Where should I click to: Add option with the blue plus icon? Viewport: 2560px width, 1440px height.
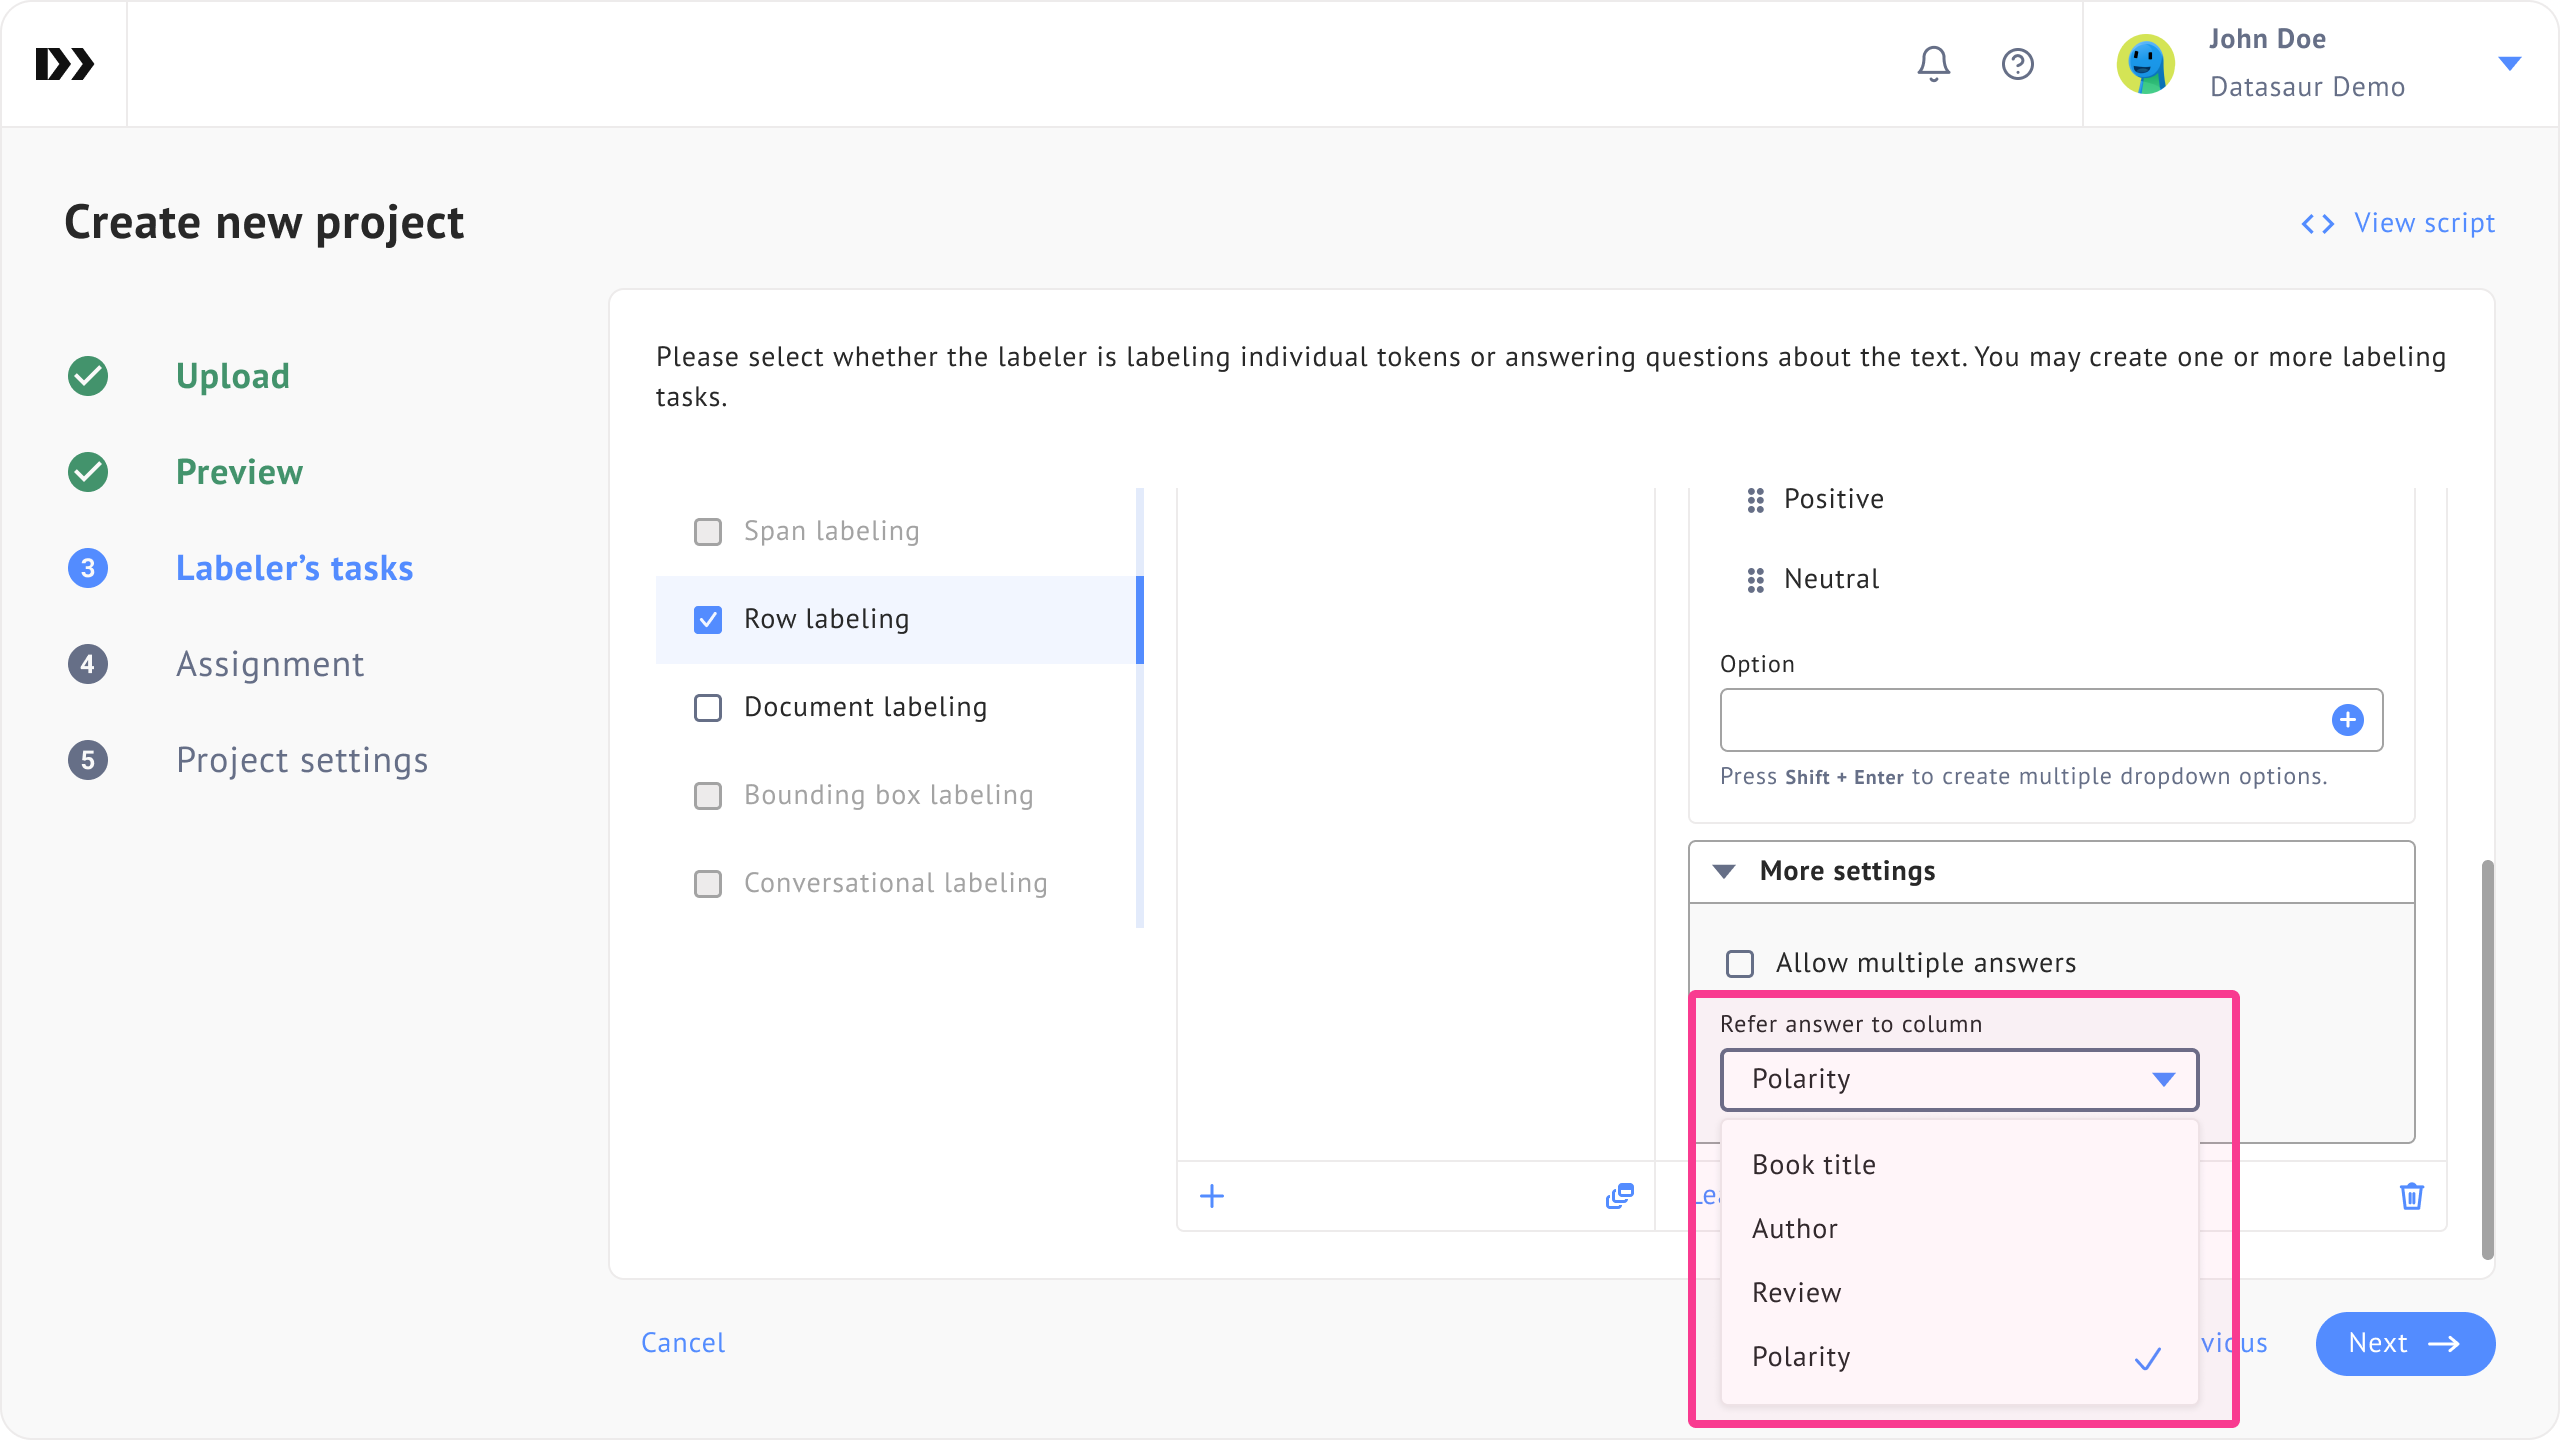pyautogui.click(x=2347, y=720)
